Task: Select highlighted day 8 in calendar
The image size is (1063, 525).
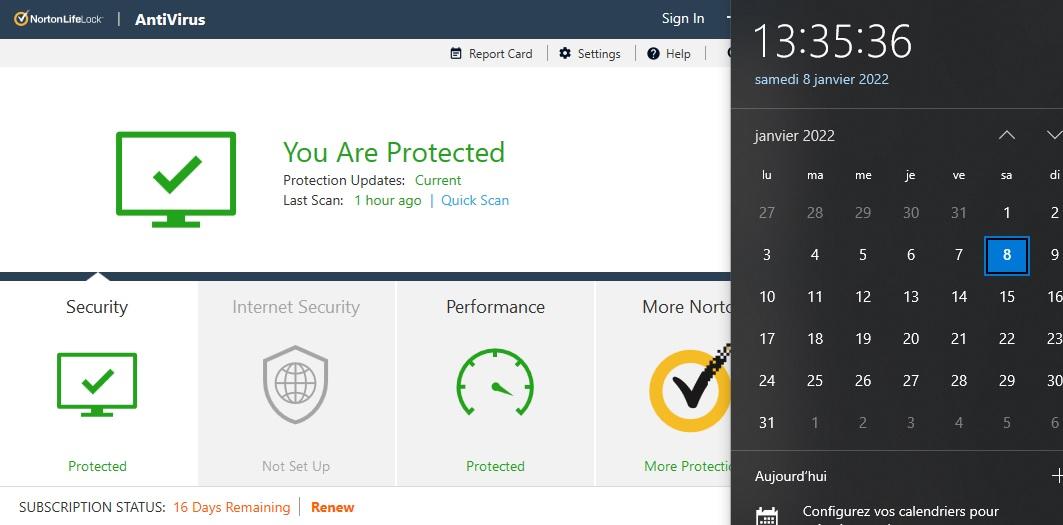Action: (1007, 255)
